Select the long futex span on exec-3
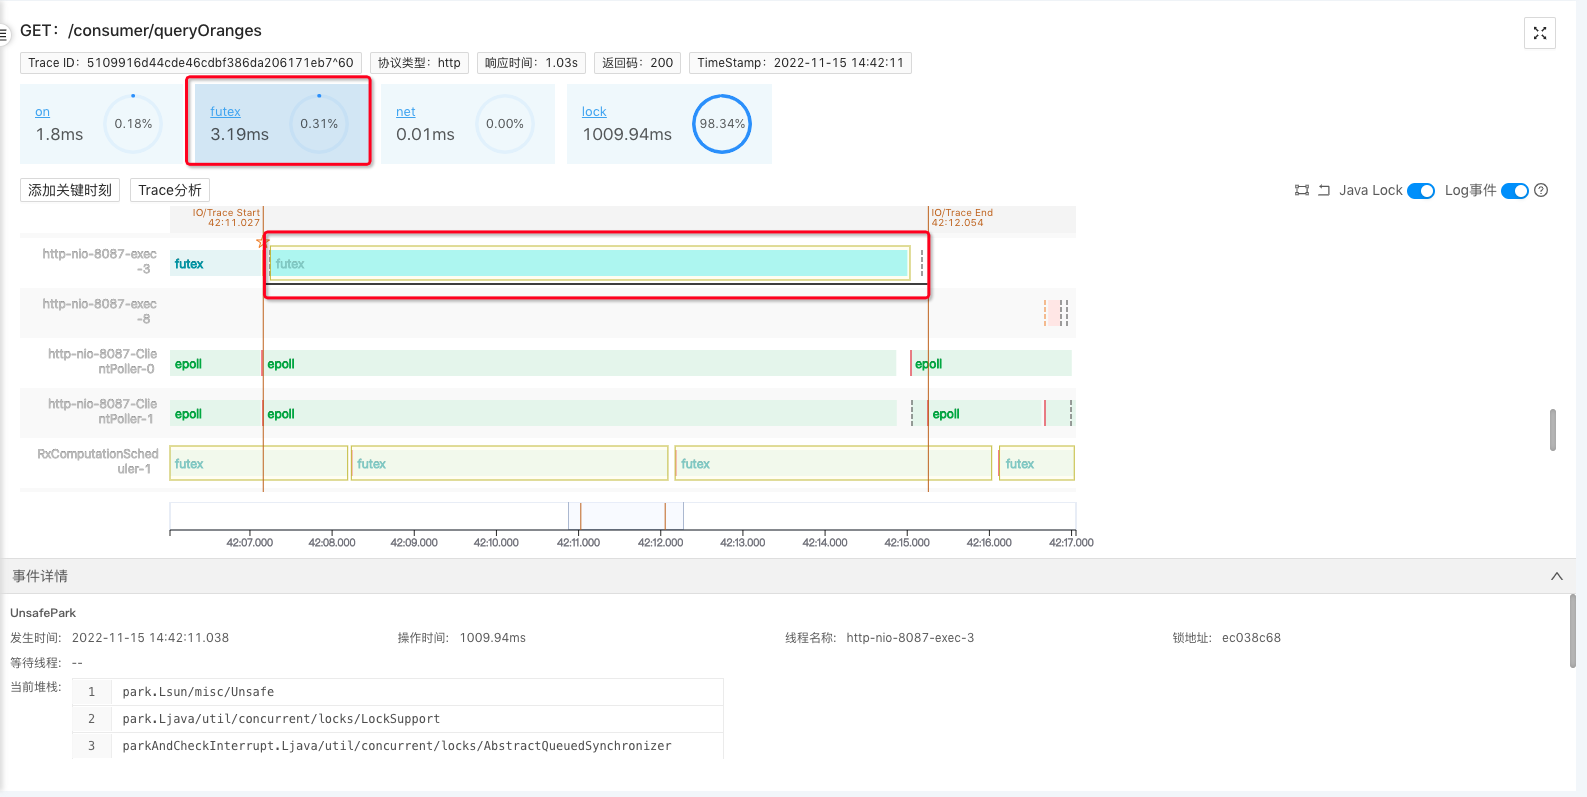1587x797 pixels. [590, 264]
